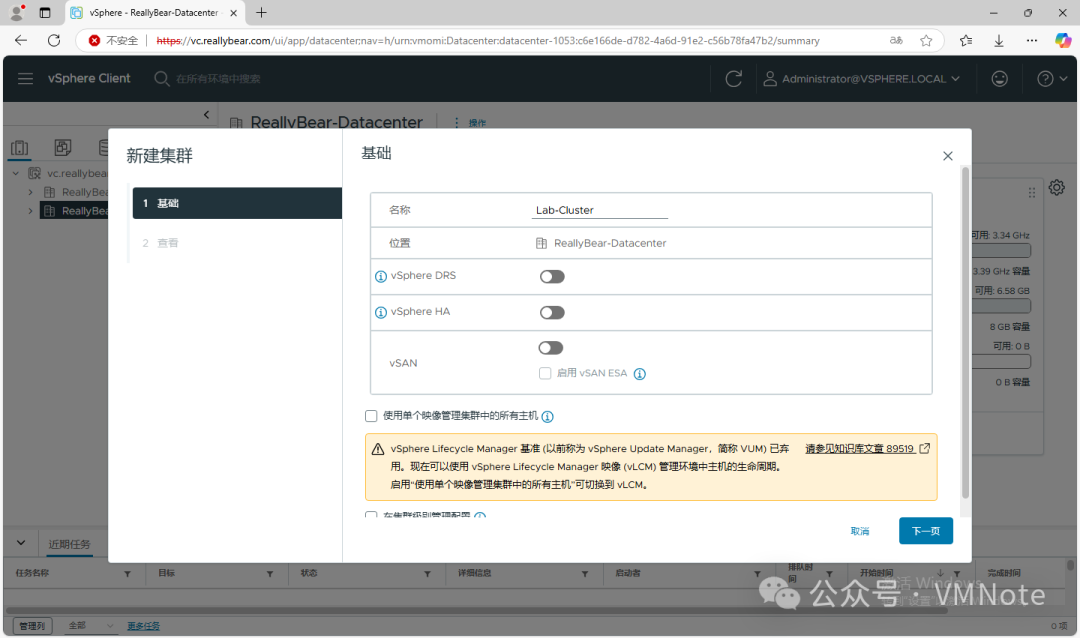1080x638 pixels.
Task: Click the browser address bar URL
Action: (488, 41)
